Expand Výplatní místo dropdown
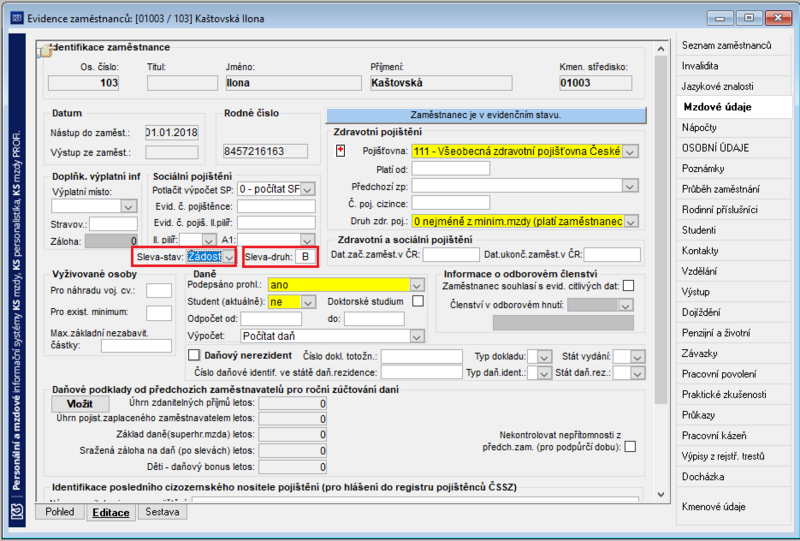Screen dimensions: 800x541 129,206
